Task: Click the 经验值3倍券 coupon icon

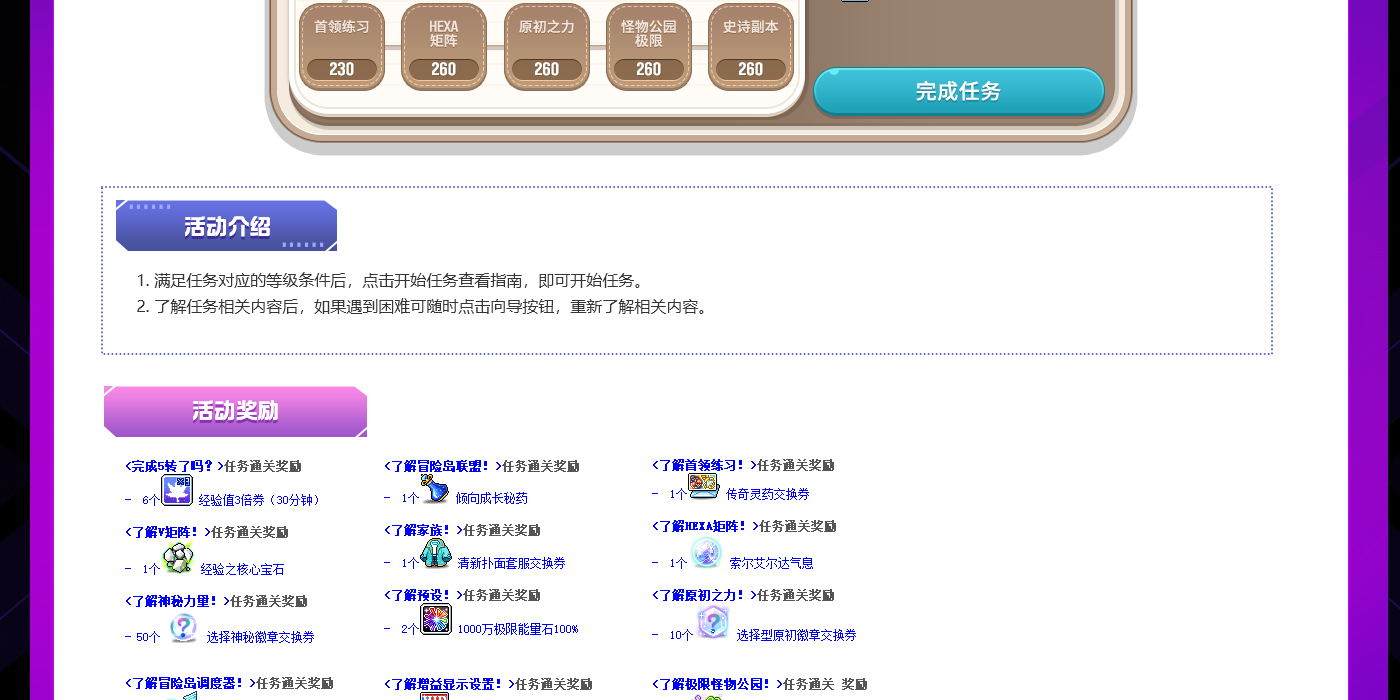Action: pyautogui.click(x=177, y=490)
